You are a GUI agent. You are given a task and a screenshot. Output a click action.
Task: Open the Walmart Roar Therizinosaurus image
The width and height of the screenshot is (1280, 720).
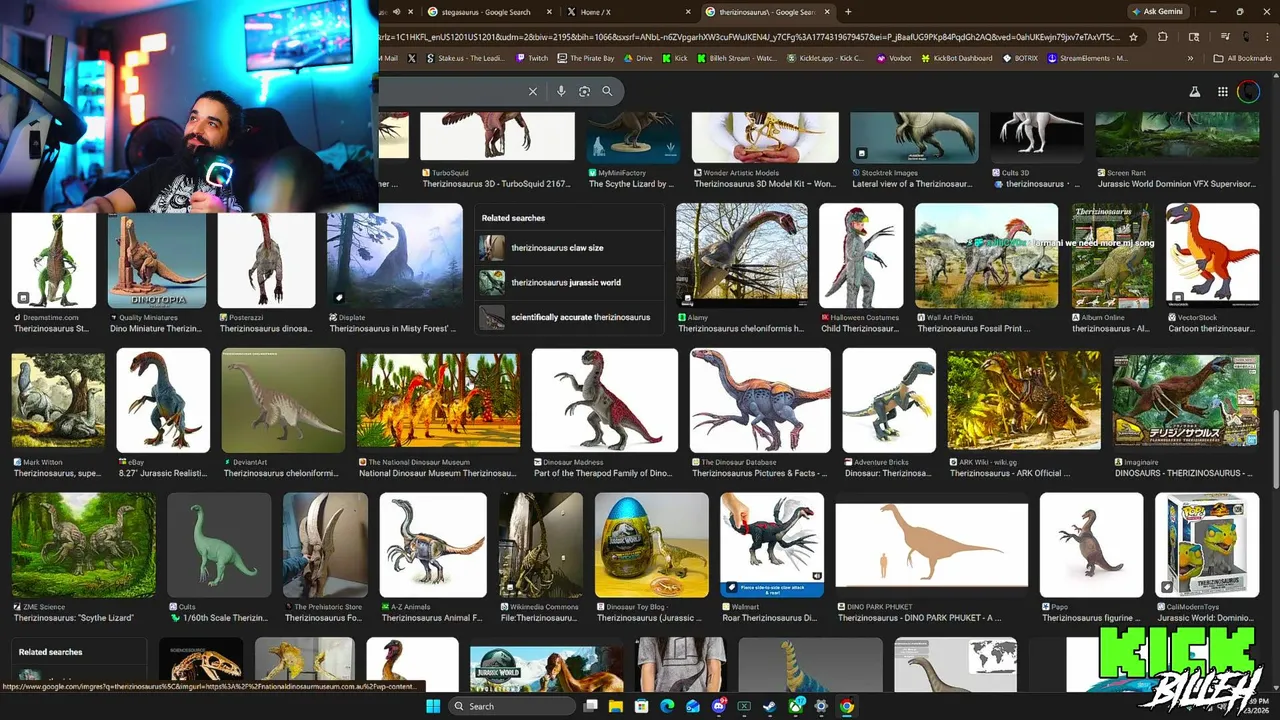point(772,545)
